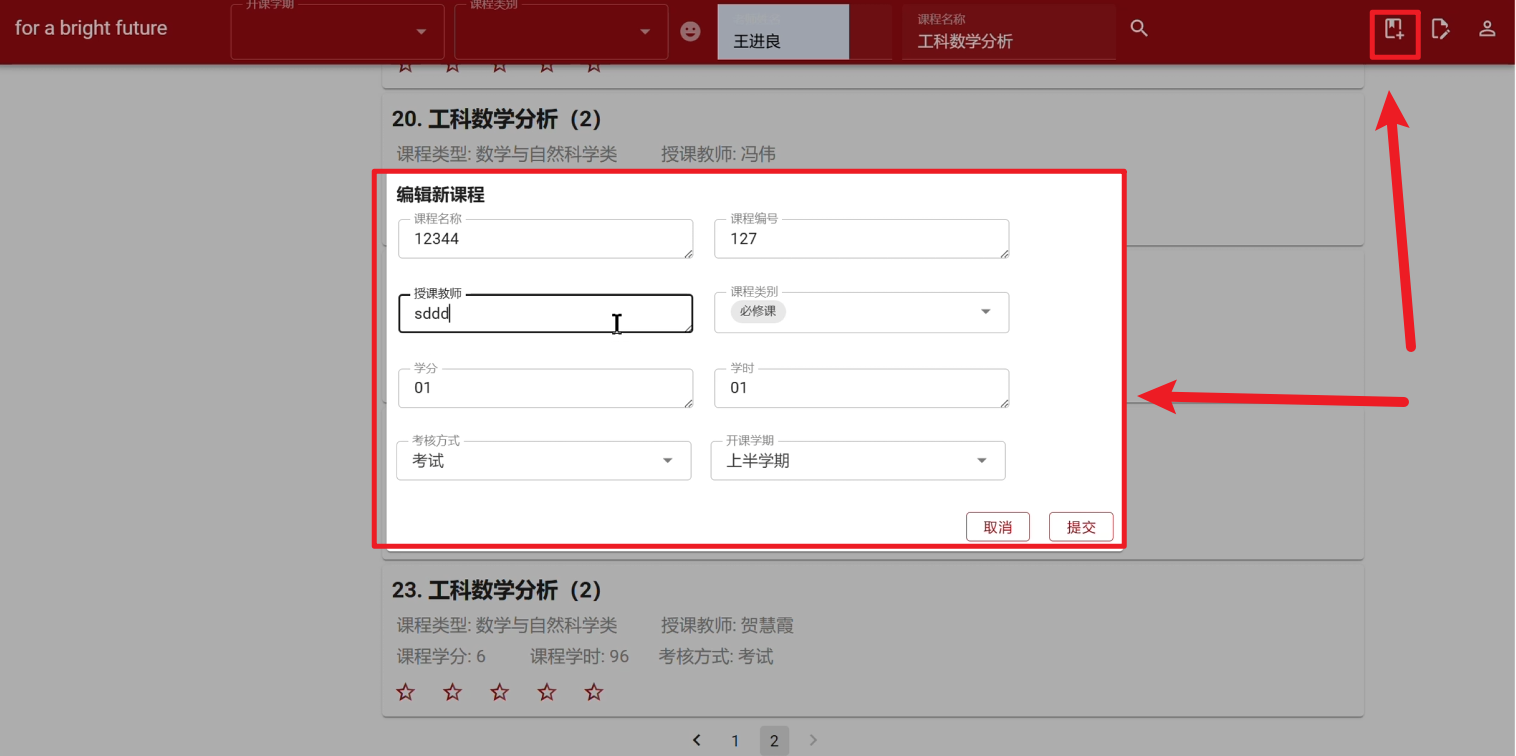This screenshot has height=756, width=1516.
Task: Click the course edit icon beside the add icon
Action: pos(1441,29)
